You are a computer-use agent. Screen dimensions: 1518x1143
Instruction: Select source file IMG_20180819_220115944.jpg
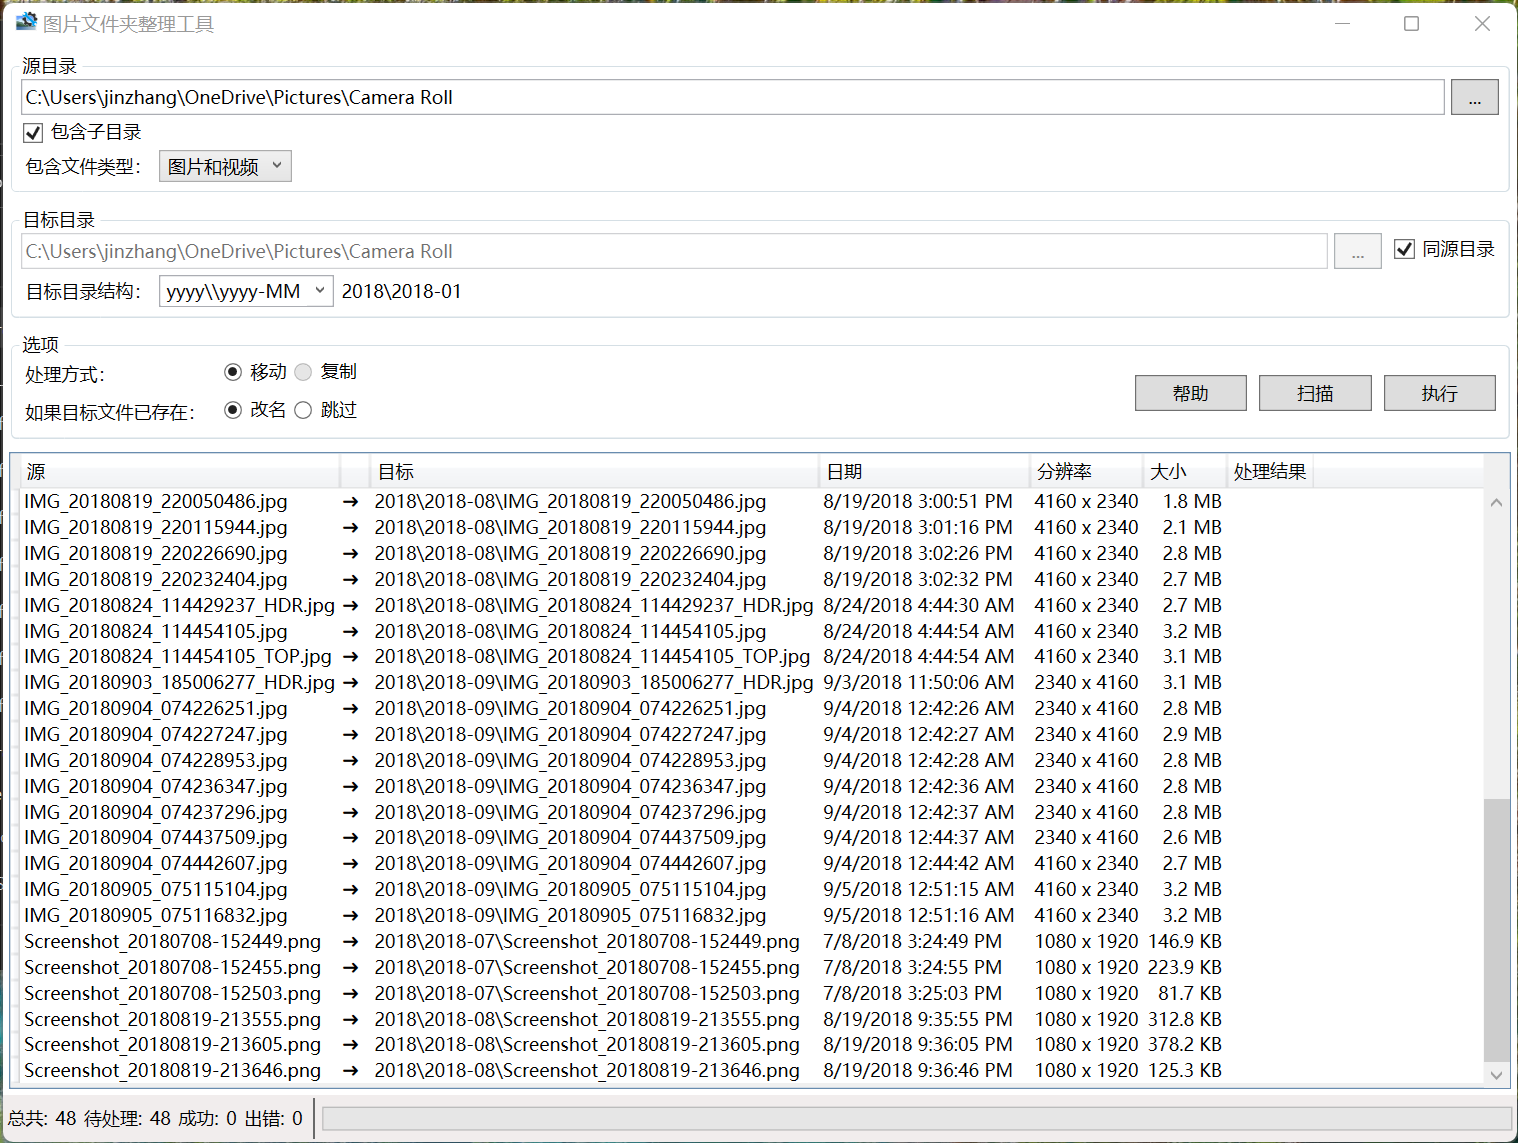[156, 527]
